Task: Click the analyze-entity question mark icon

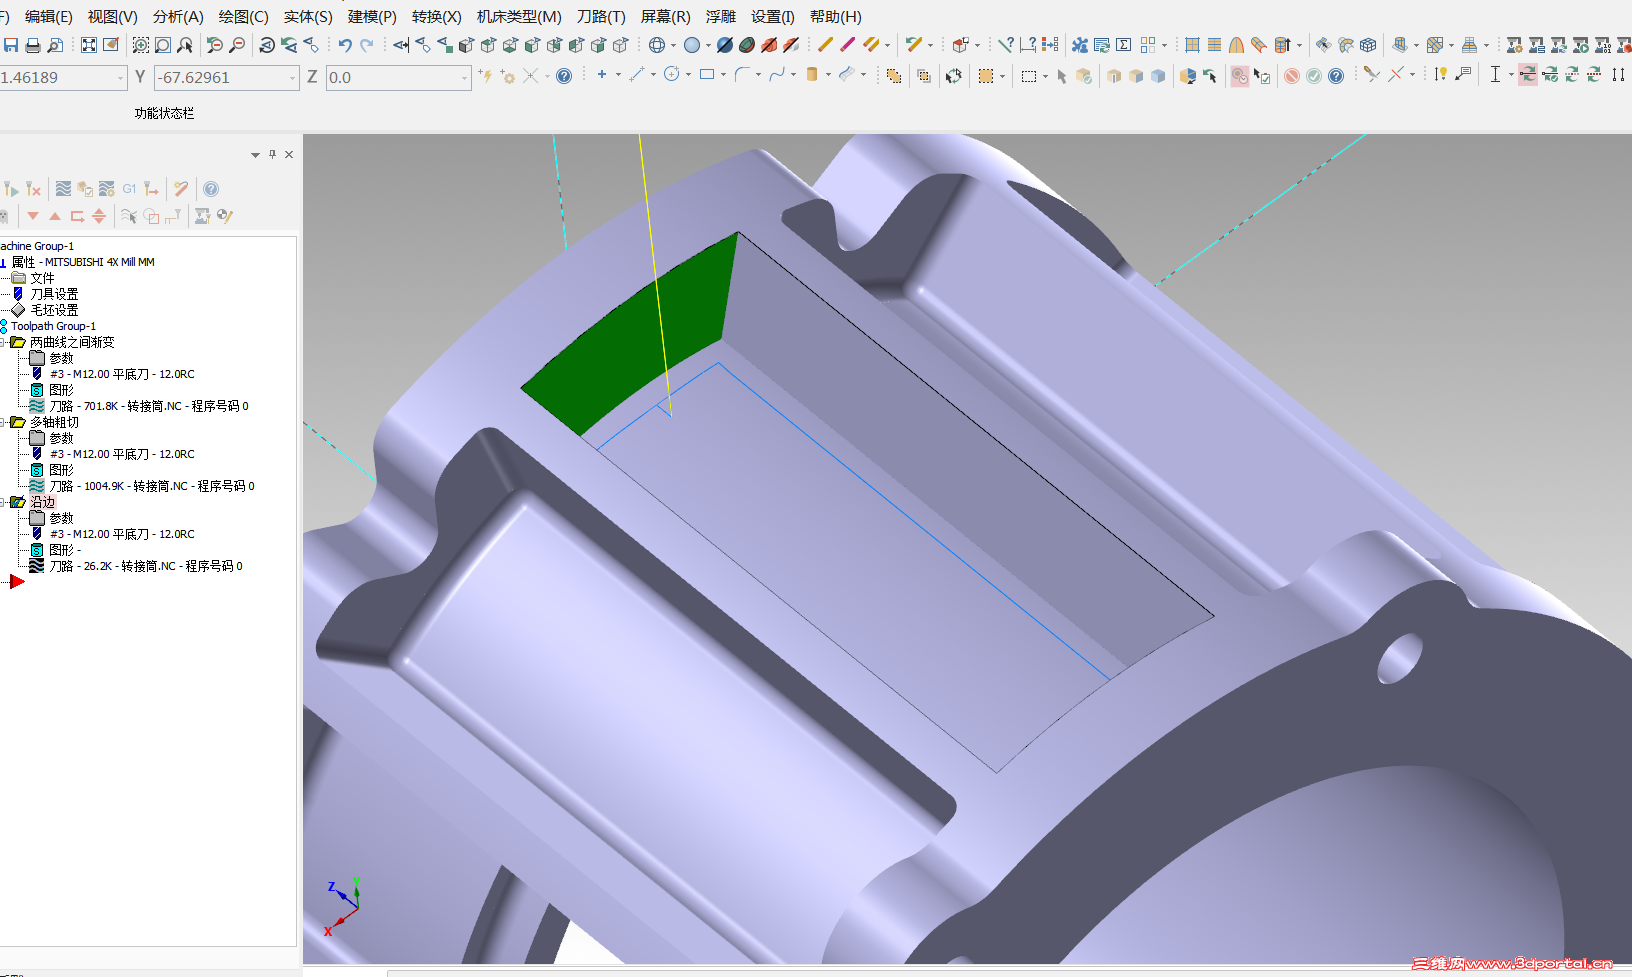Action: point(1006,45)
